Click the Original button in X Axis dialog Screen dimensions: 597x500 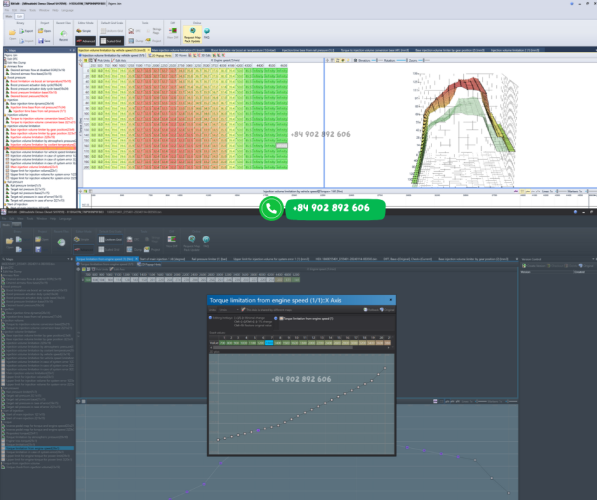(387, 310)
